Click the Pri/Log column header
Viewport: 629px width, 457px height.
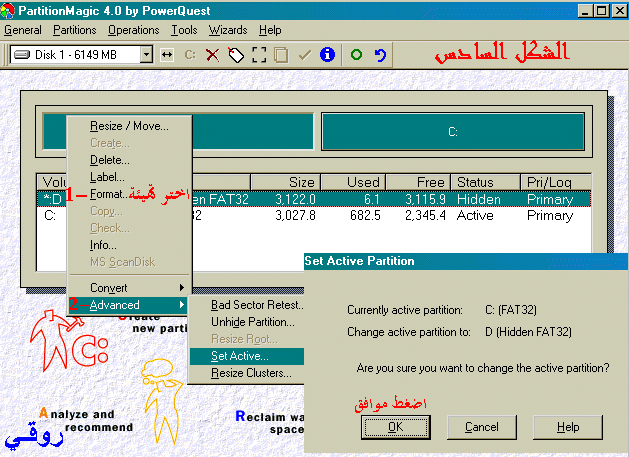point(556,182)
